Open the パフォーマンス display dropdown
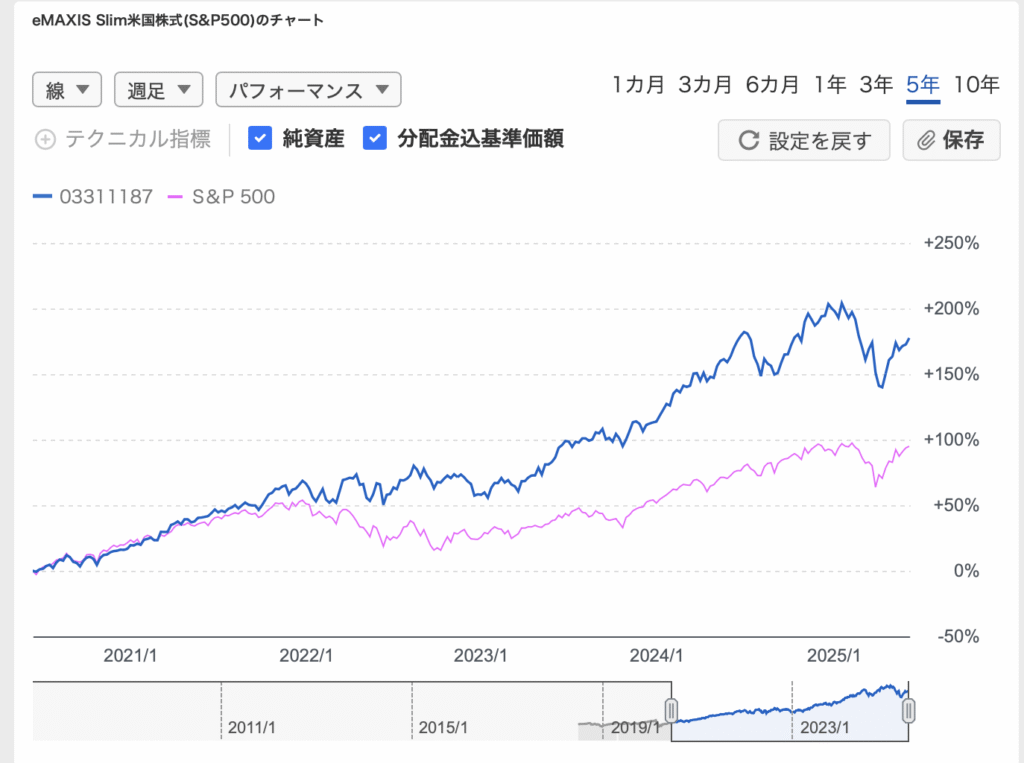1024x763 pixels. 308,89
